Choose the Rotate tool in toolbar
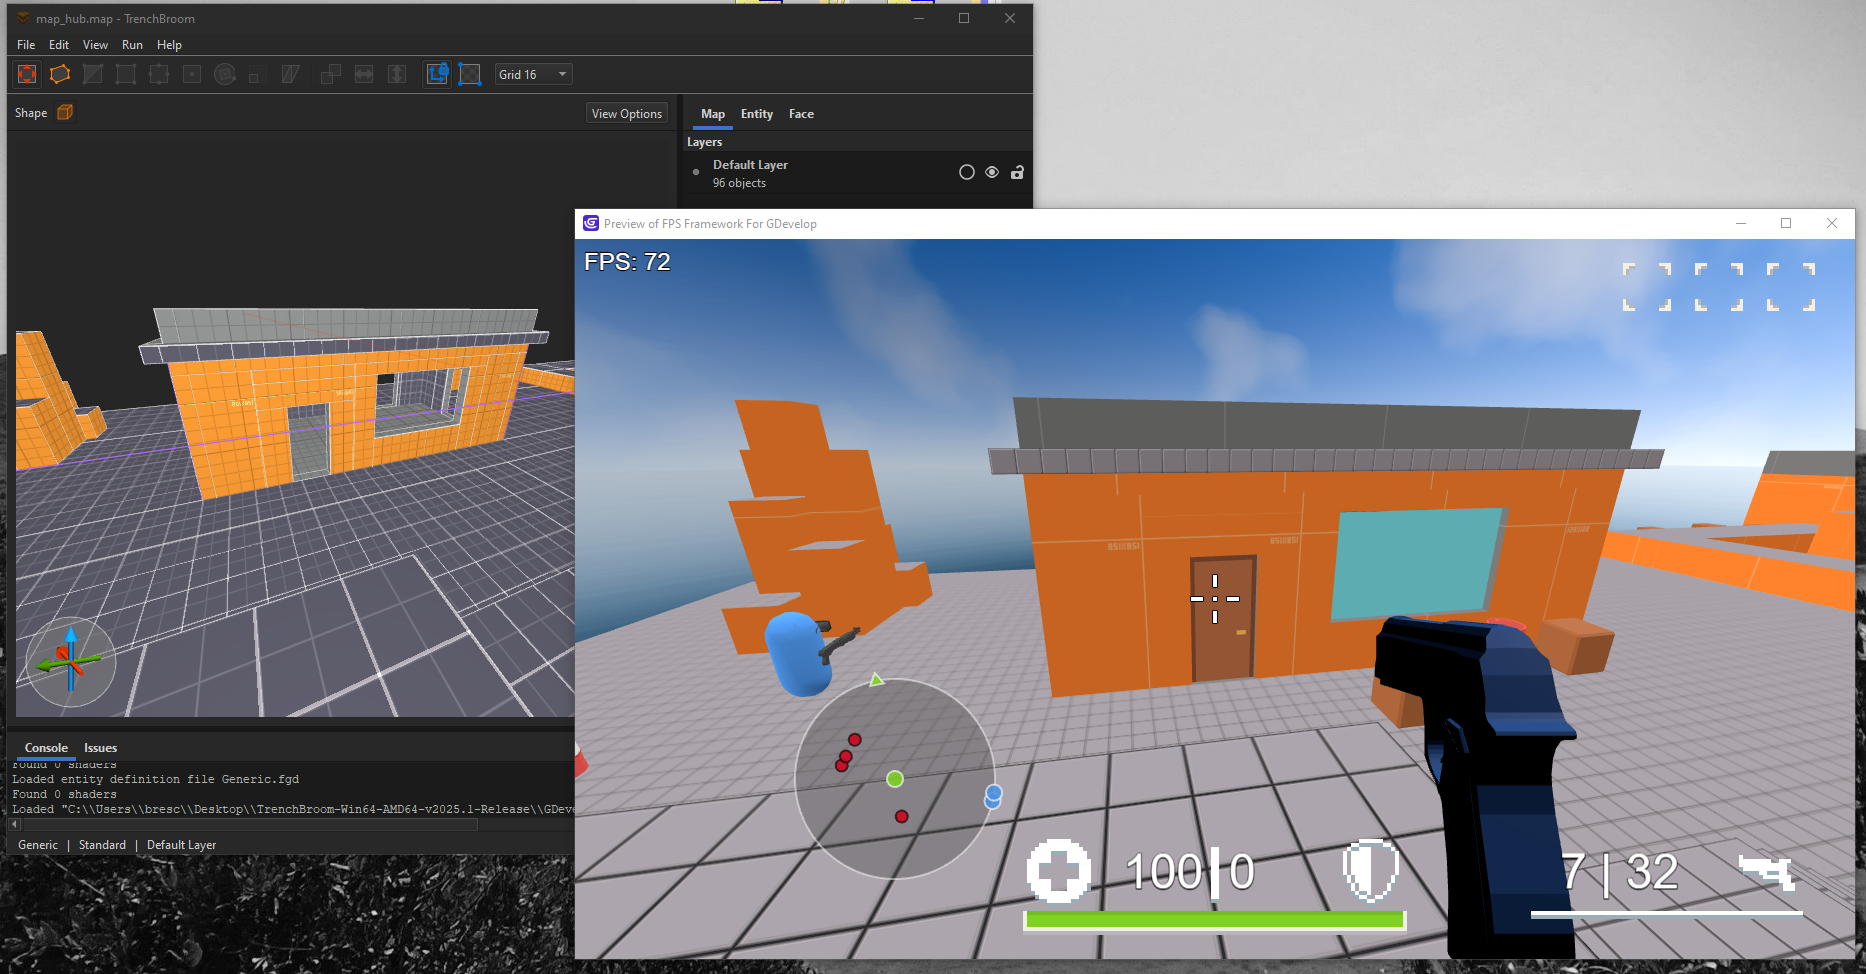 [225, 74]
